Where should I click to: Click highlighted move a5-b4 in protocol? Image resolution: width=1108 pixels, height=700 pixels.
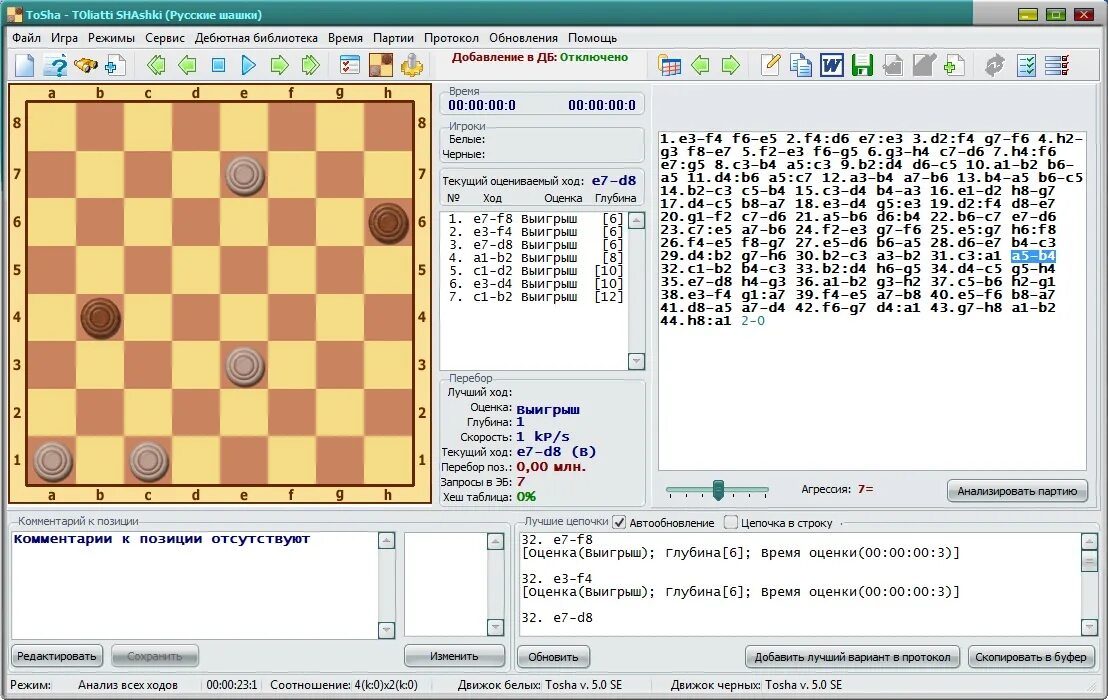point(1033,256)
